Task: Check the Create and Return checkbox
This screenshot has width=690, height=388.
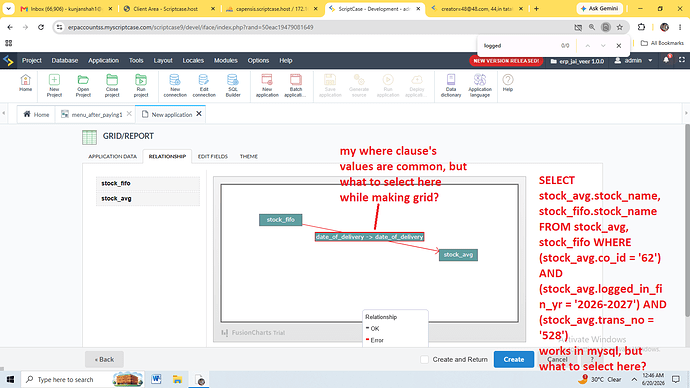Action: click(x=424, y=359)
